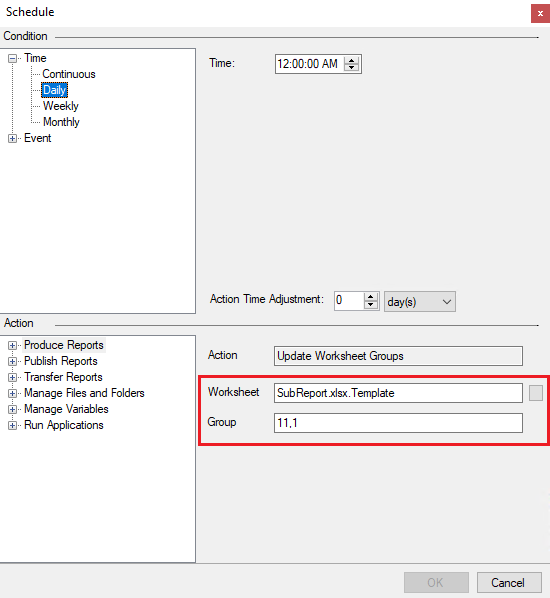
Task: Expand the Event tree node
Action: coord(13,138)
